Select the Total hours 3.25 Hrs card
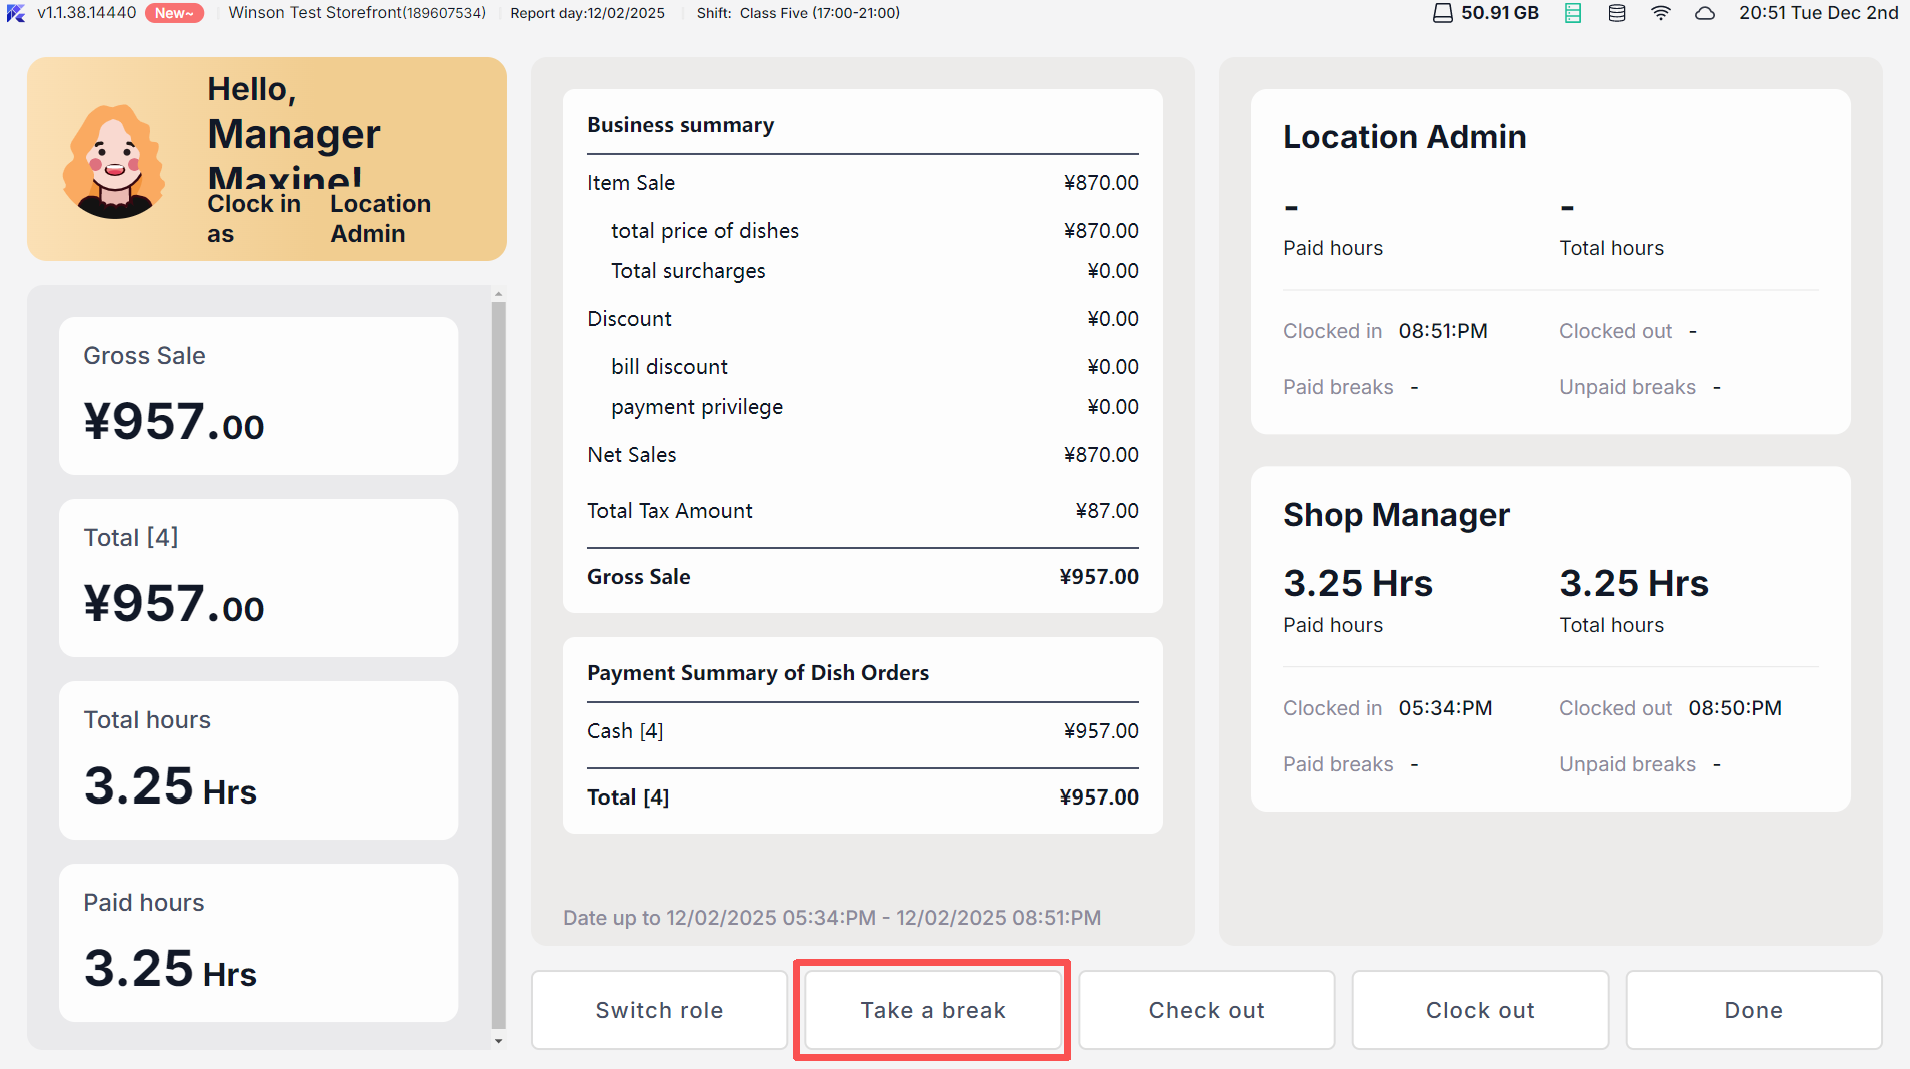Image resolution: width=1910 pixels, height=1069 pixels. (258, 760)
